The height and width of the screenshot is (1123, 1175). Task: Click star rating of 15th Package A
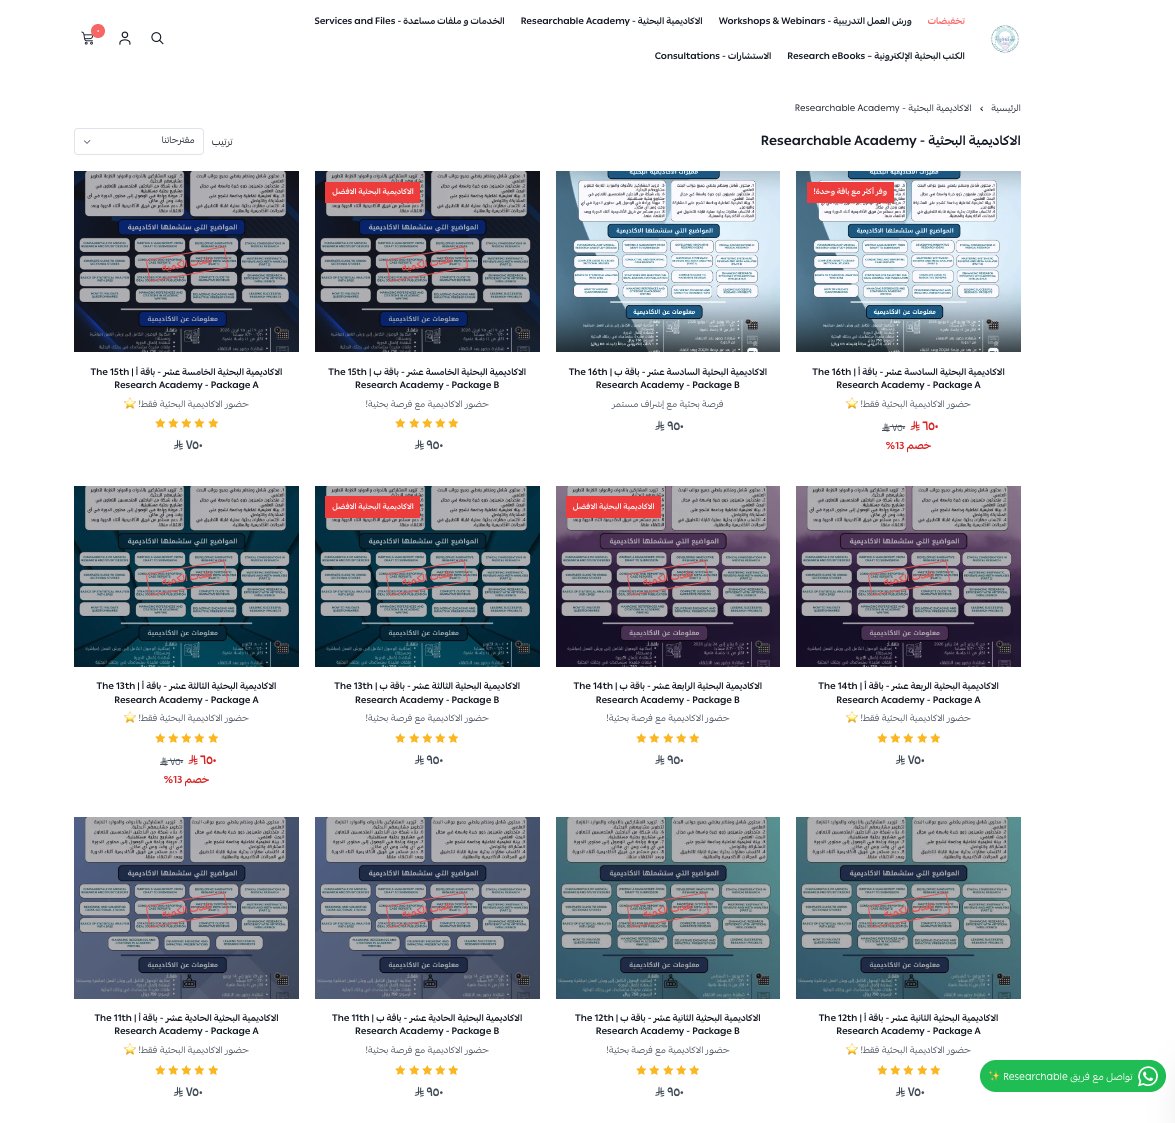pyautogui.click(x=187, y=423)
